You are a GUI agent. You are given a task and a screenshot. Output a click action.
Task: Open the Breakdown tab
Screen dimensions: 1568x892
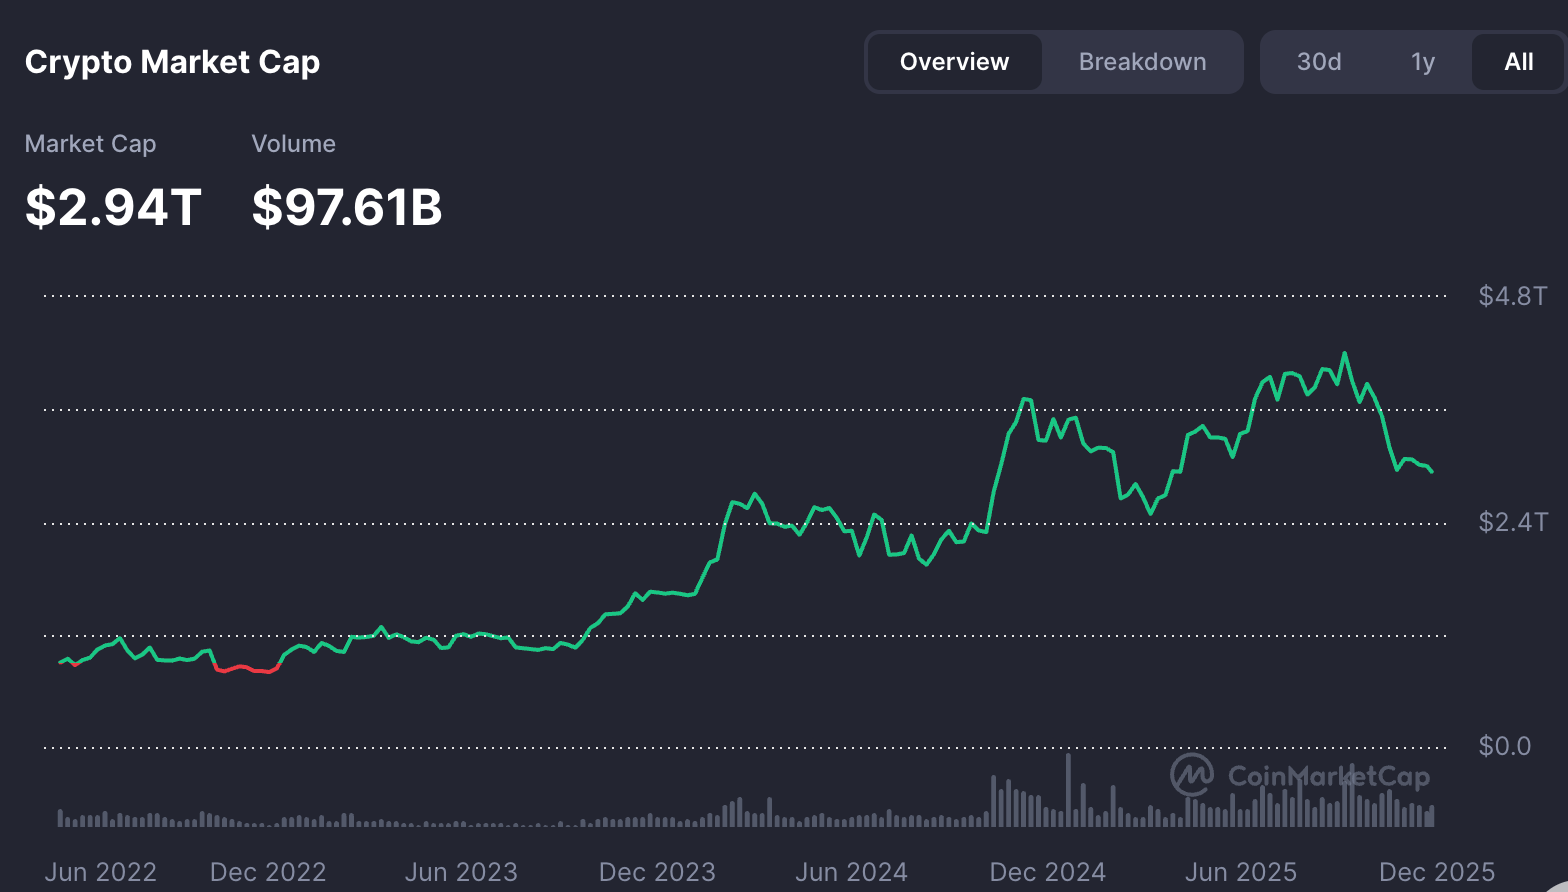click(1142, 62)
